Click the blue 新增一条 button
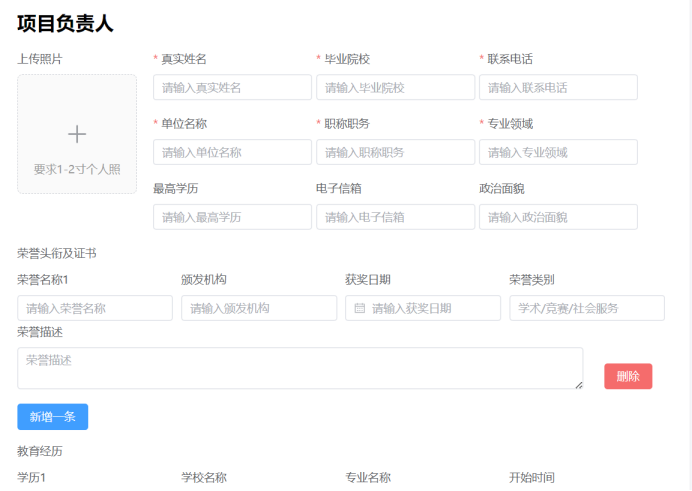Image resolution: width=692 pixels, height=491 pixels. pos(53,417)
